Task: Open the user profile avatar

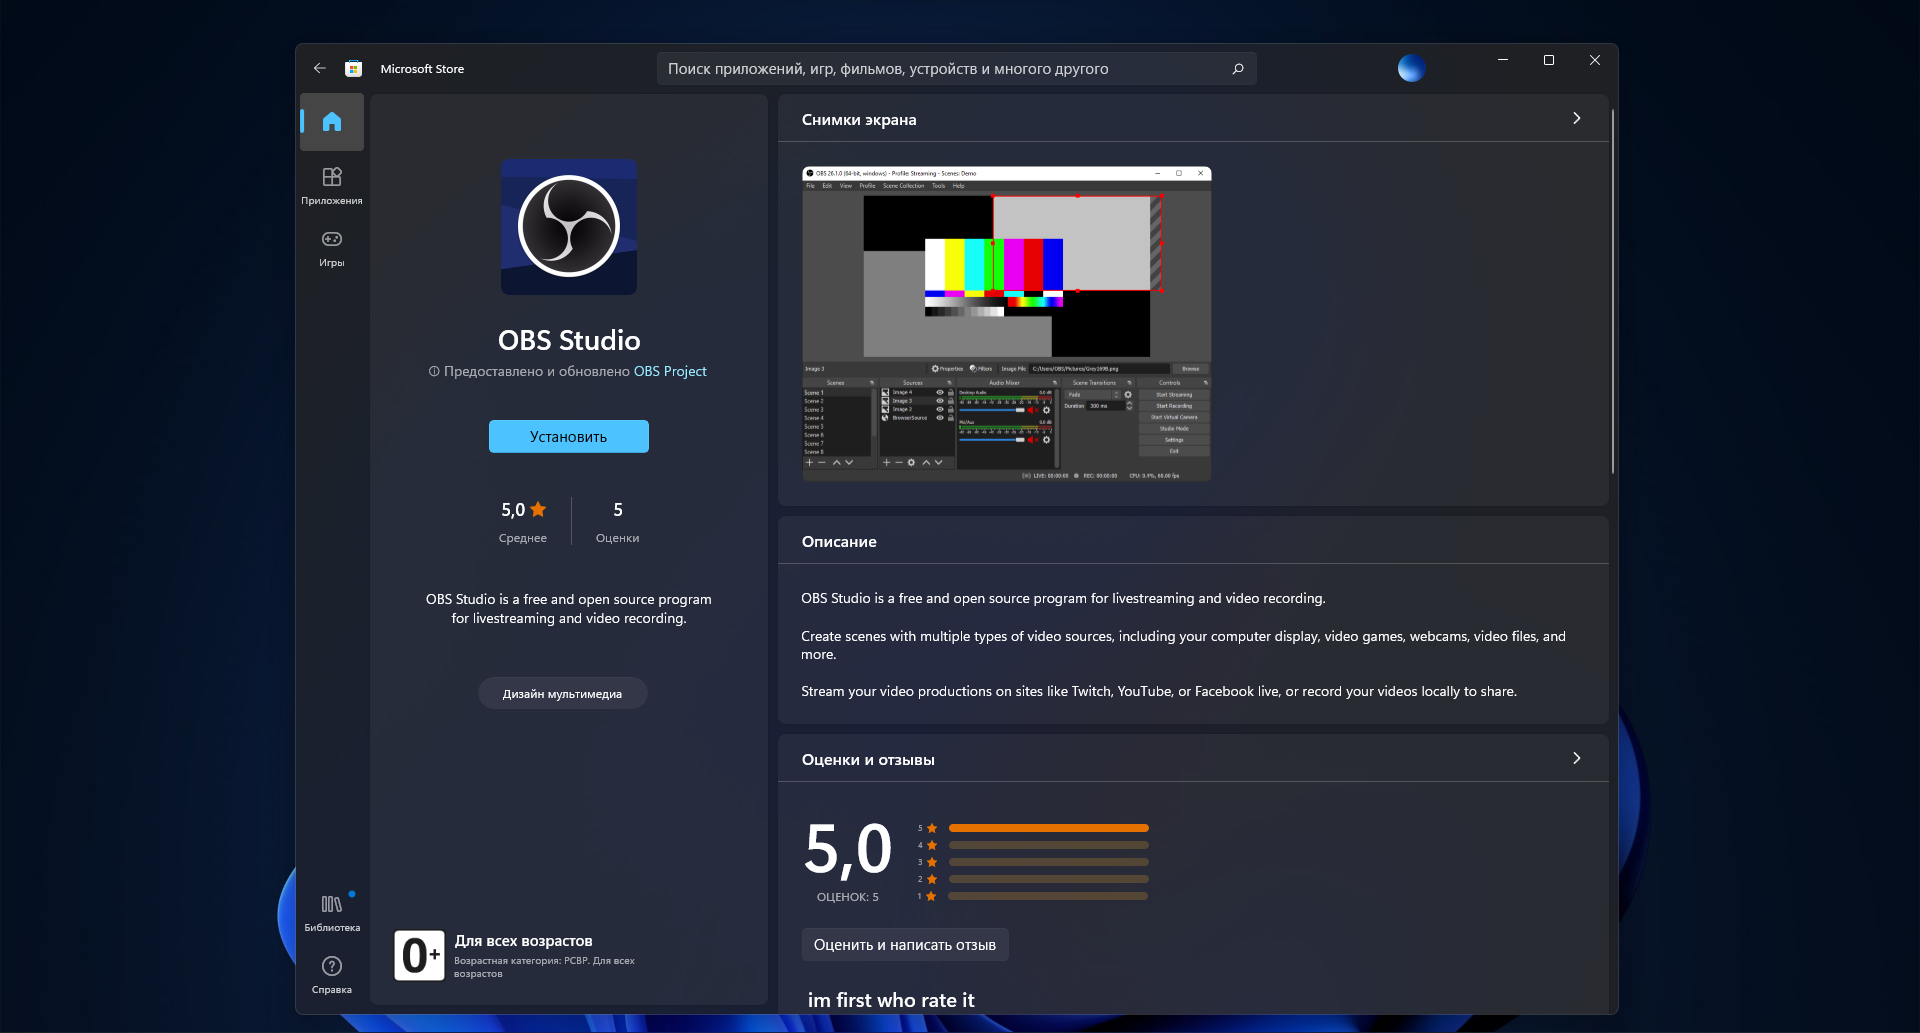Action: tap(1411, 68)
